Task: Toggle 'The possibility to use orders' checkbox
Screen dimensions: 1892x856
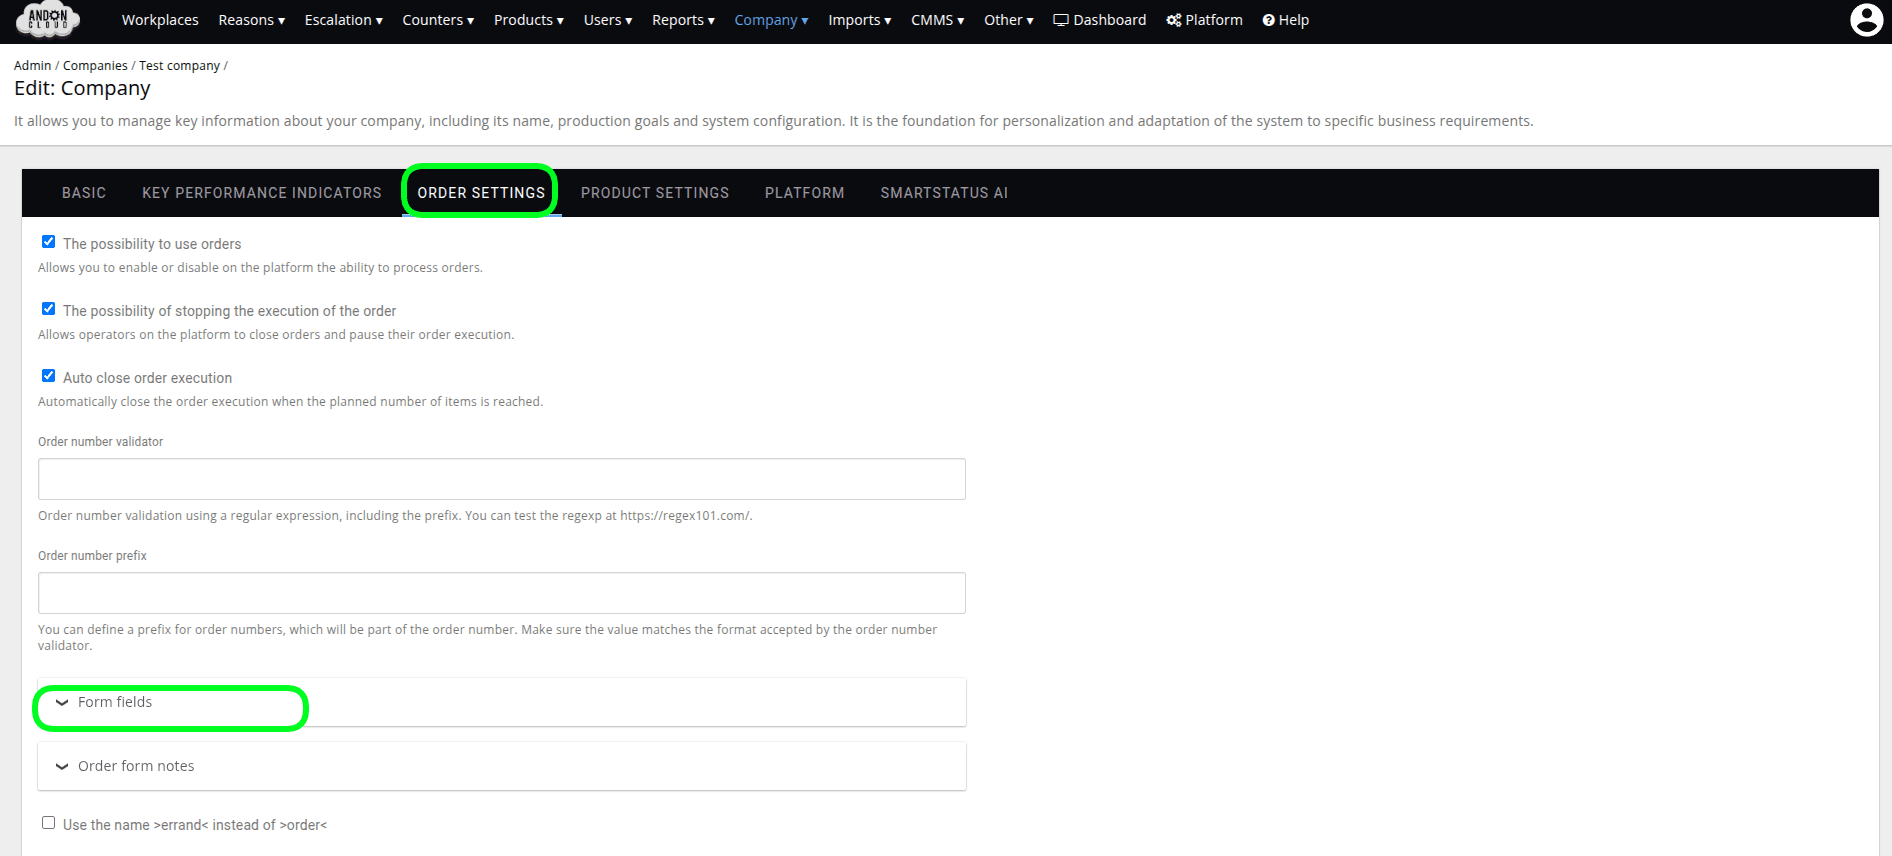Action: [x=48, y=242]
